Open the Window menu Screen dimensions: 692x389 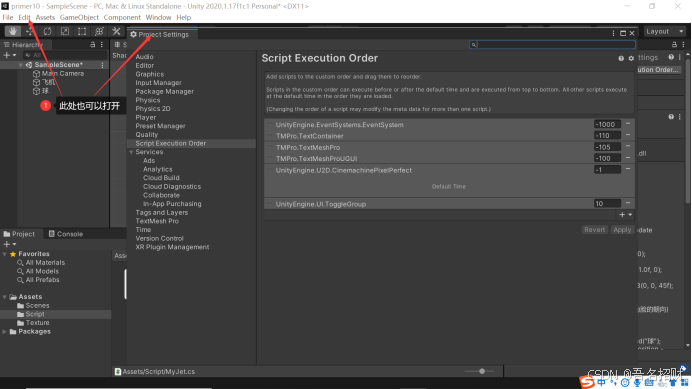point(158,18)
